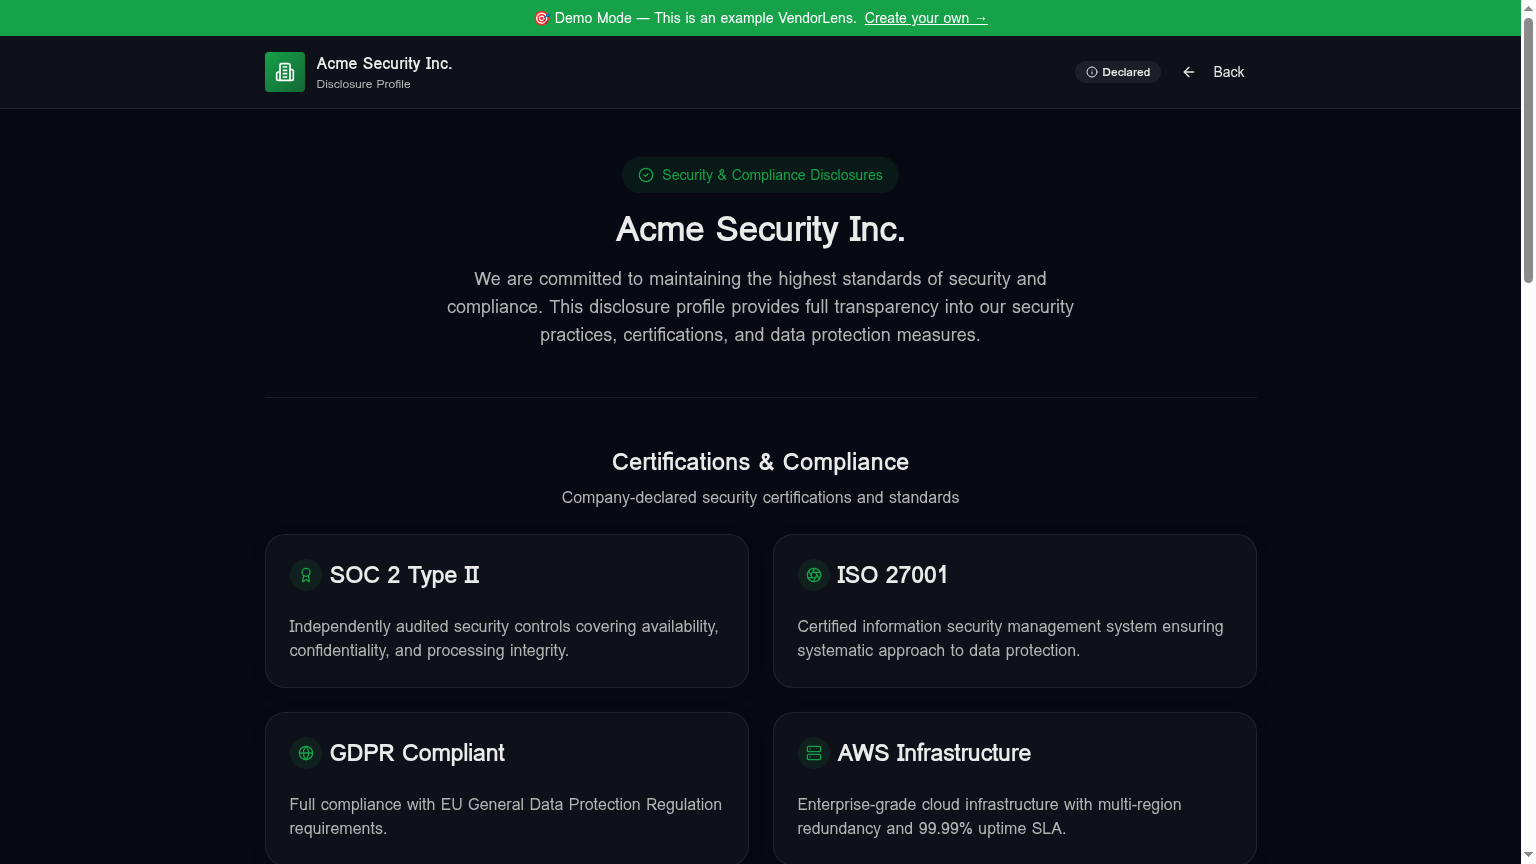Click the 'Acme Security Inc.' header name

pyautogui.click(x=384, y=63)
